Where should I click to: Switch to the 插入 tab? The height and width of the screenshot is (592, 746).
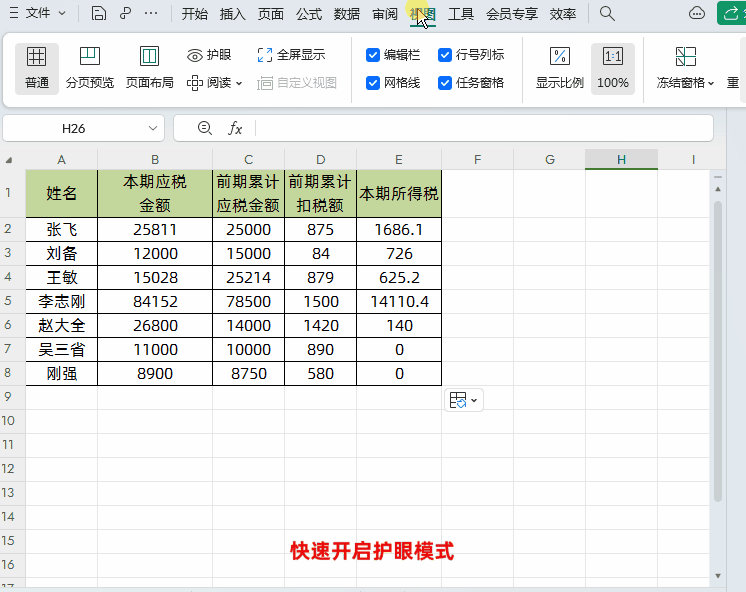click(x=233, y=14)
